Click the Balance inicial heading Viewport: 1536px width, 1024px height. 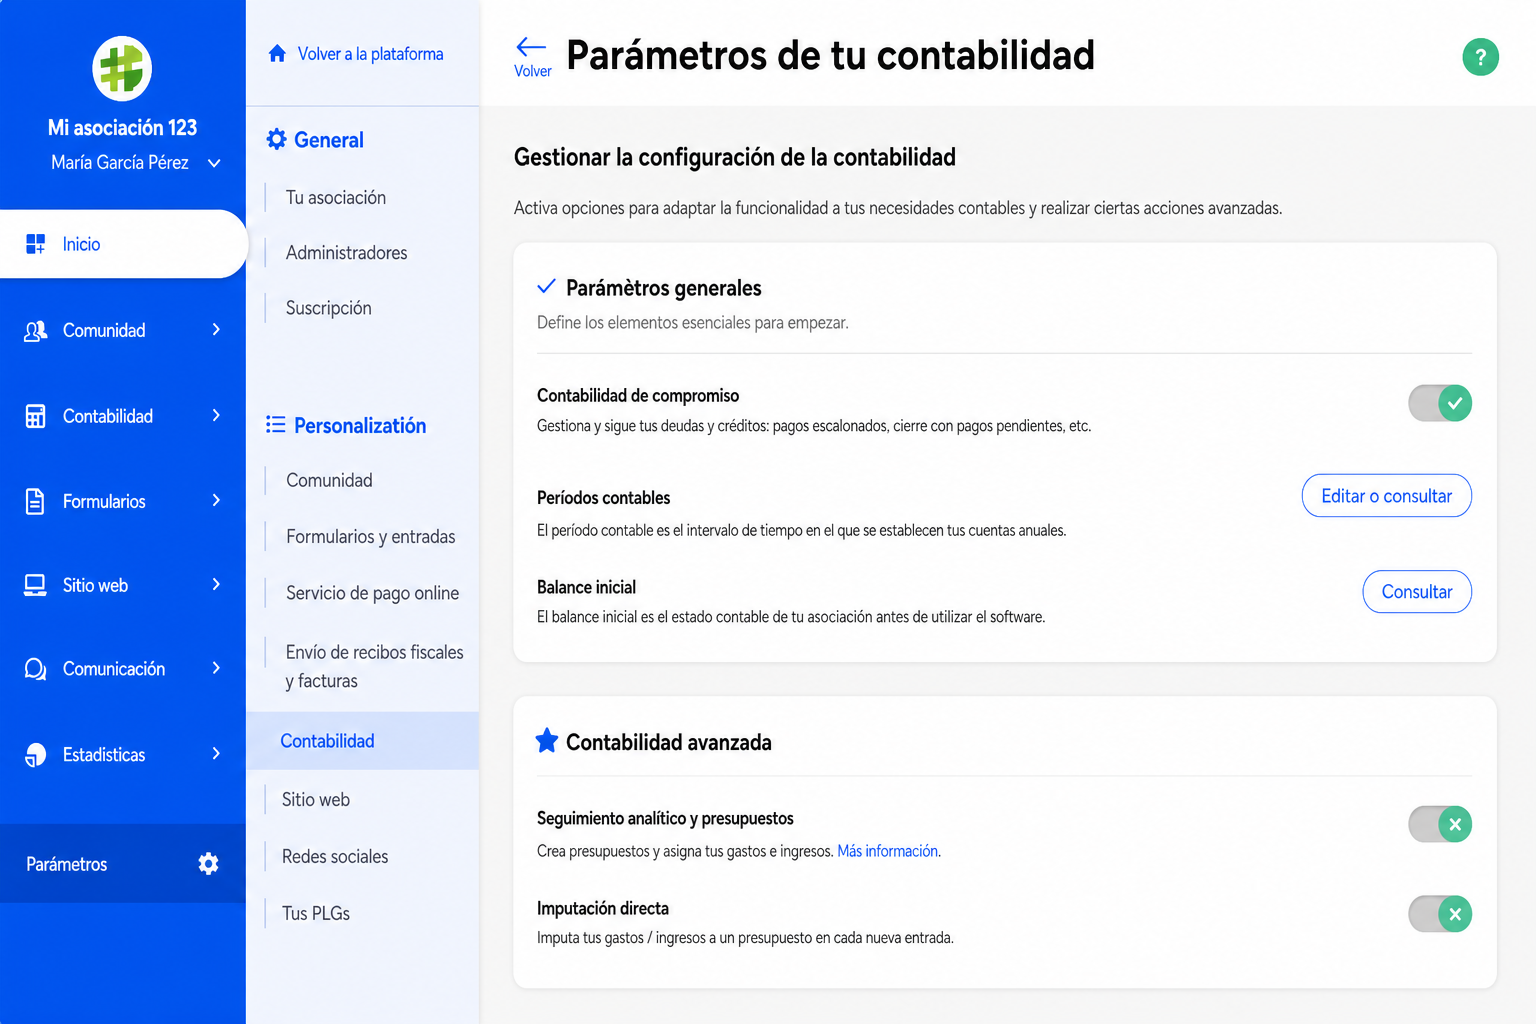click(x=586, y=587)
